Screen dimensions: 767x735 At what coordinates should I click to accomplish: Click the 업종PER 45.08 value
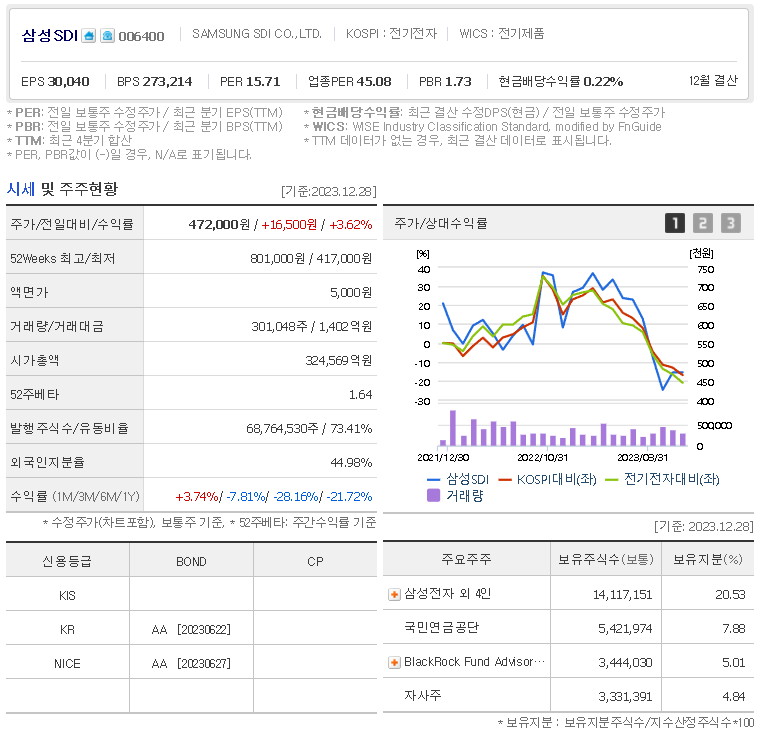374,82
